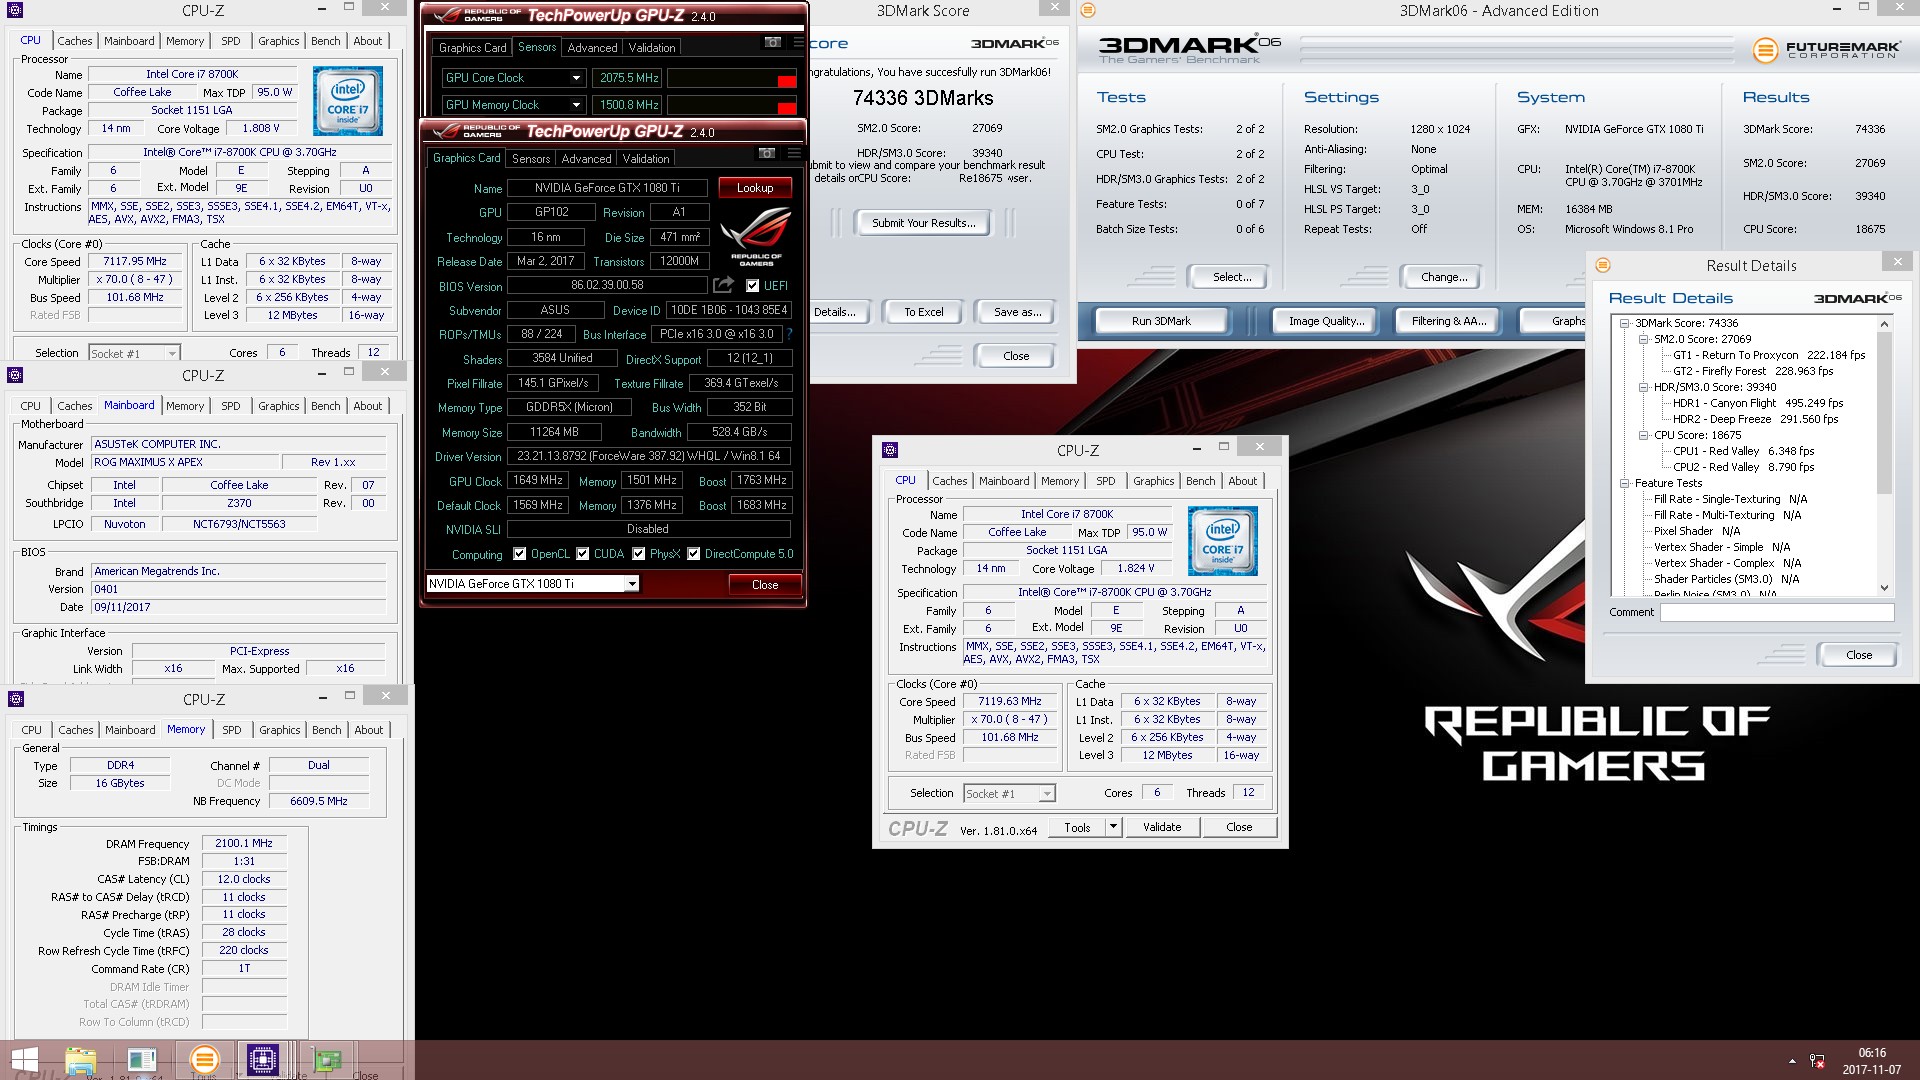
Task: Click camera screenshot icon in GPU-Z Graphics Card window
Action: [x=767, y=154]
